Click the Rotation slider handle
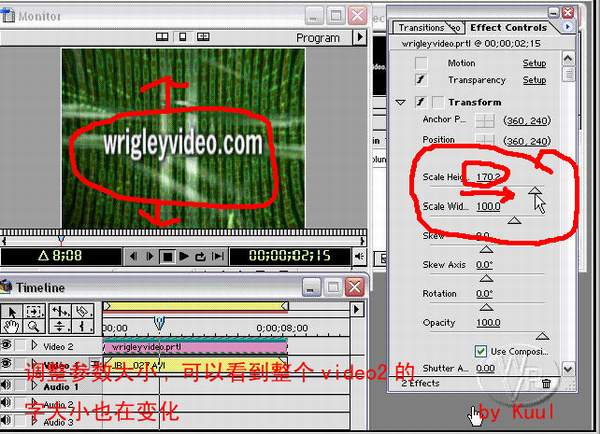 tap(486, 307)
